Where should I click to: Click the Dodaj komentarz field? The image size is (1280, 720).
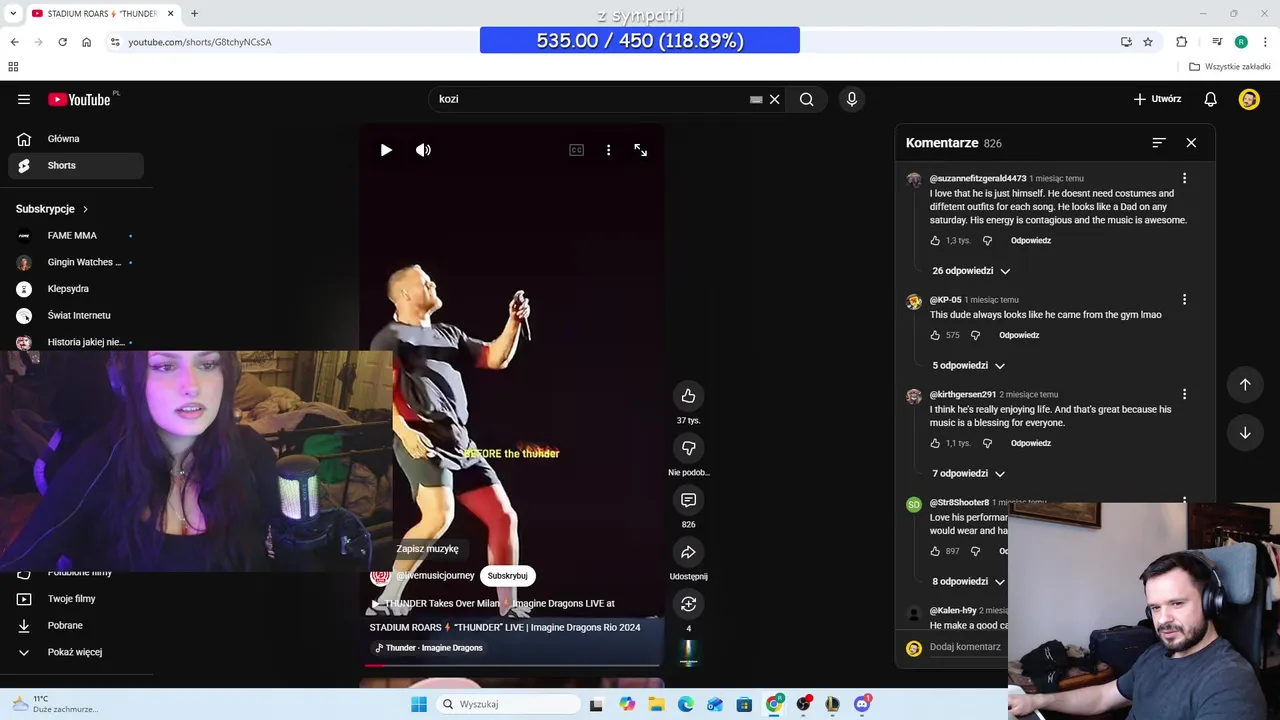[966, 647]
